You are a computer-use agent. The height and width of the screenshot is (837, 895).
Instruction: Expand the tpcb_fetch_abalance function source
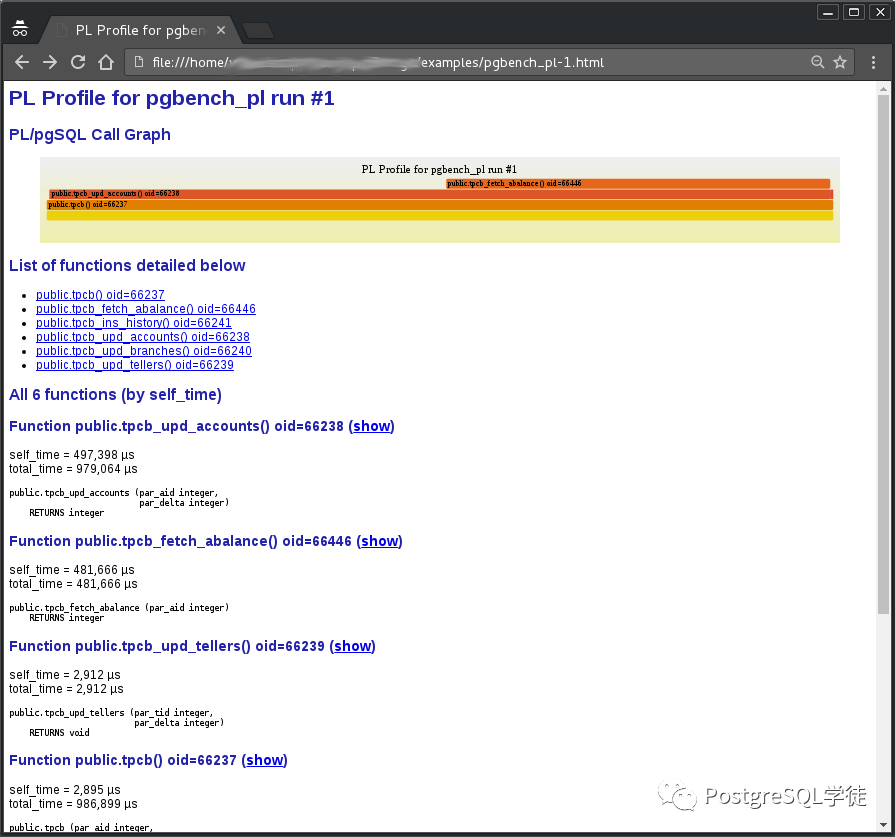pos(380,541)
